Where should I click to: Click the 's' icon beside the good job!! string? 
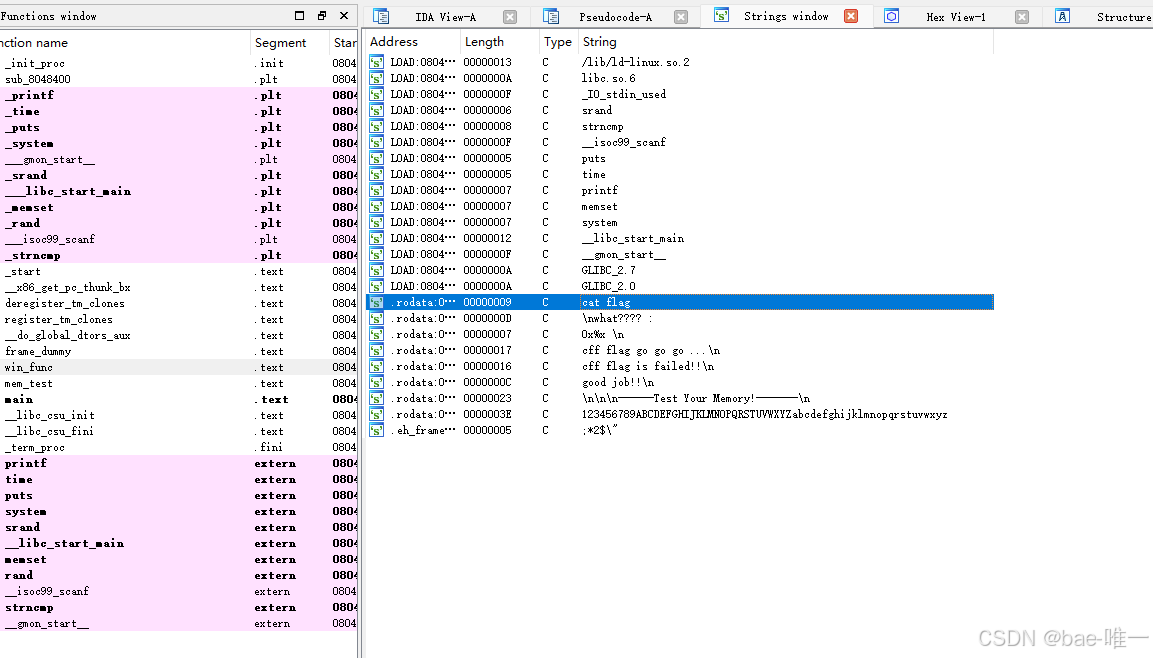[375, 382]
